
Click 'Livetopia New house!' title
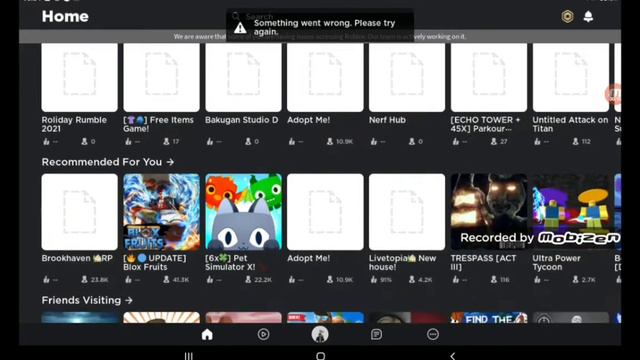402,262
